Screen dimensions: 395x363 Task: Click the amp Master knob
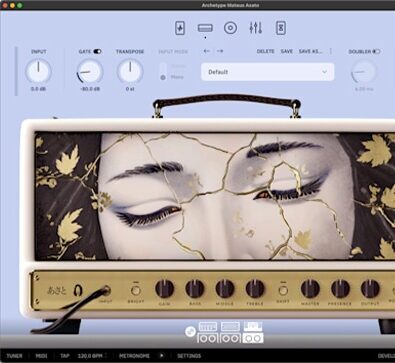click(310, 289)
